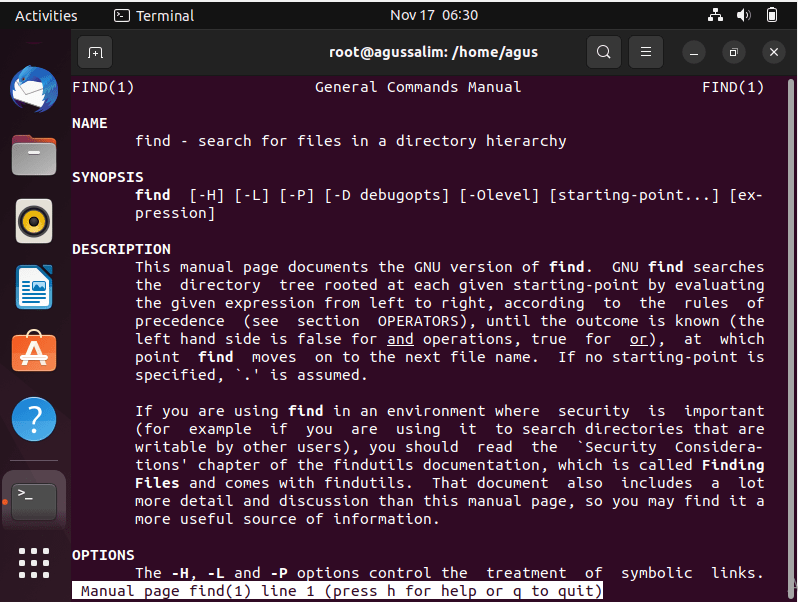Click the left "FIND(1)" header text

[x=103, y=88]
